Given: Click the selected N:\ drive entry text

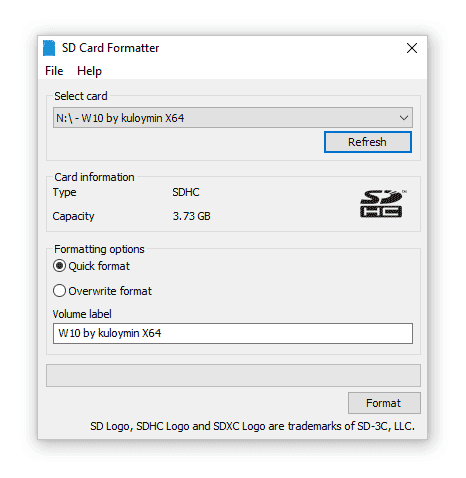Looking at the screenshot, I should [120, 118].
